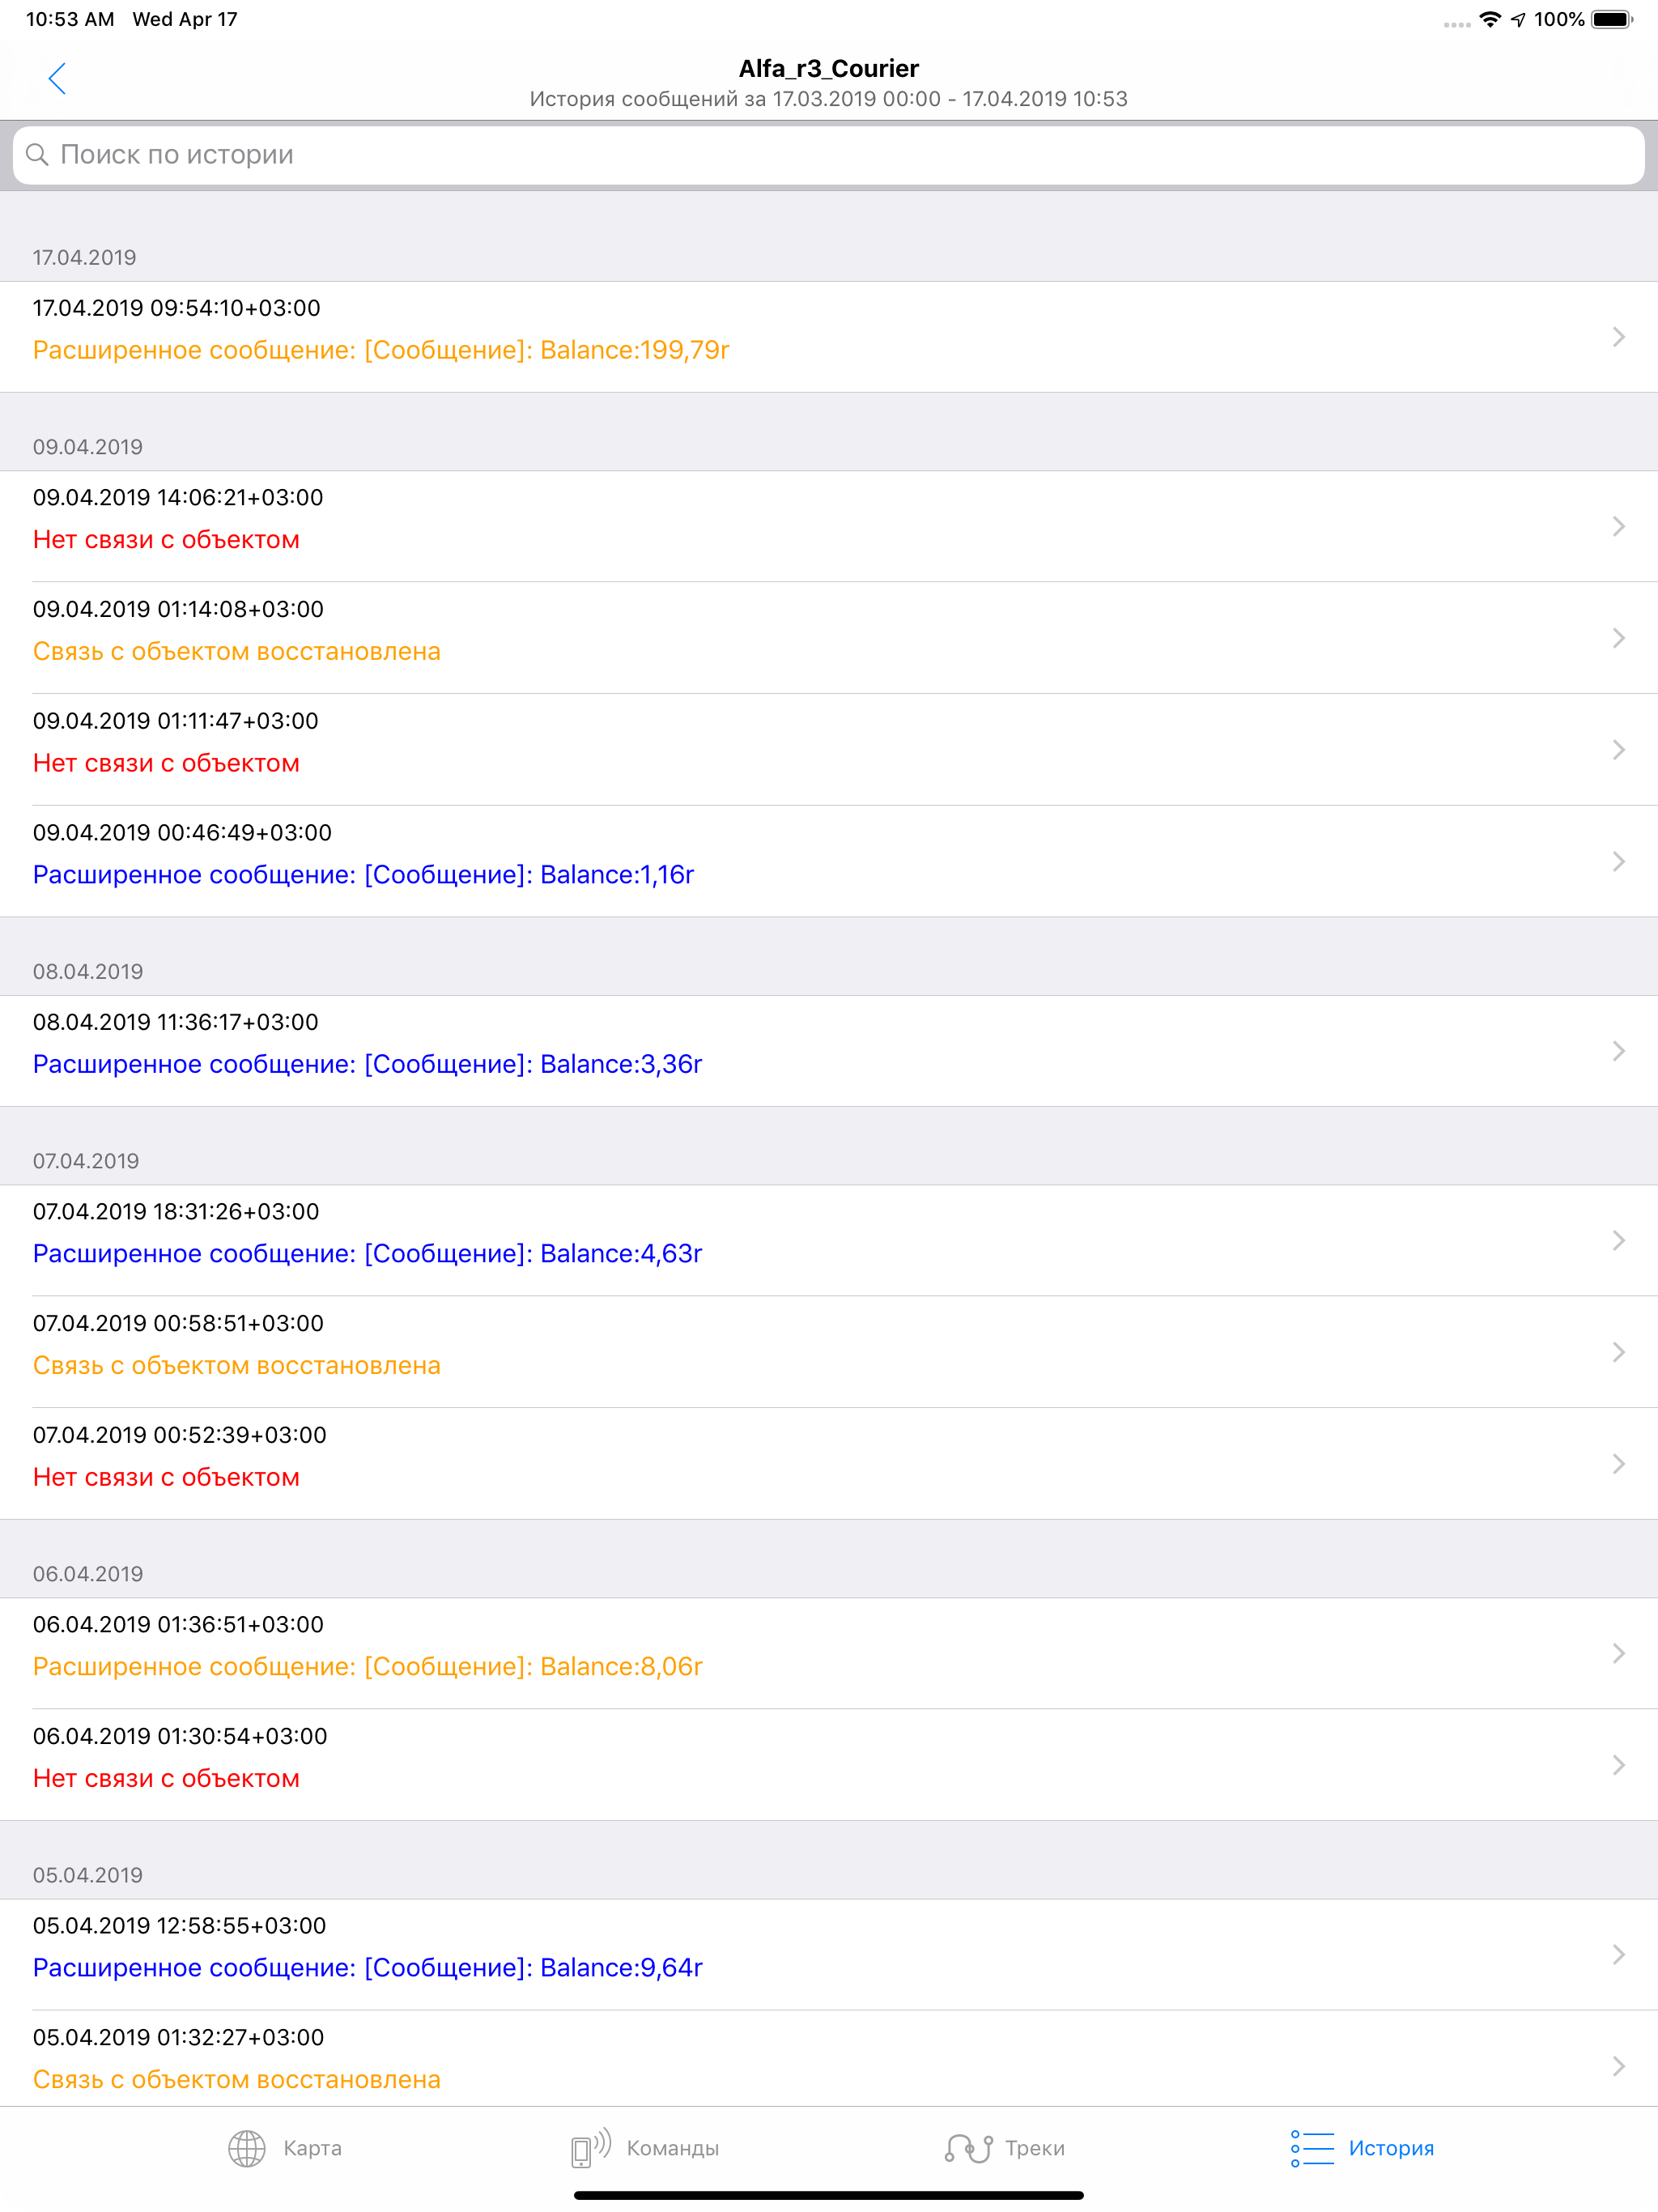Image resolution: width=1658 pixels, height=2212 pixels.
Task: Focus the history search field
Action: (829, 155)
